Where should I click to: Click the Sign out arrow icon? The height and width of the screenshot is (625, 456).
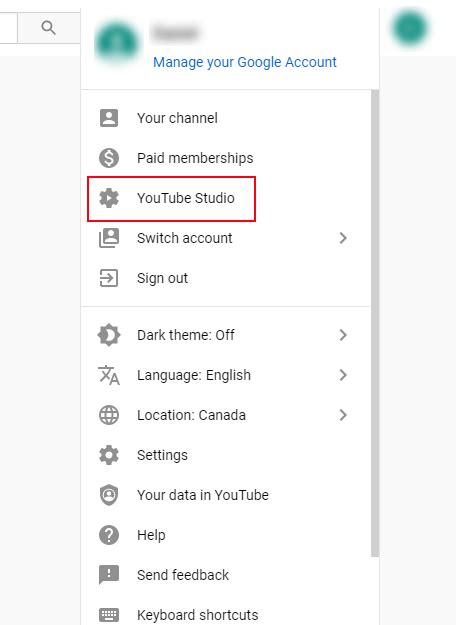[109, 278]
